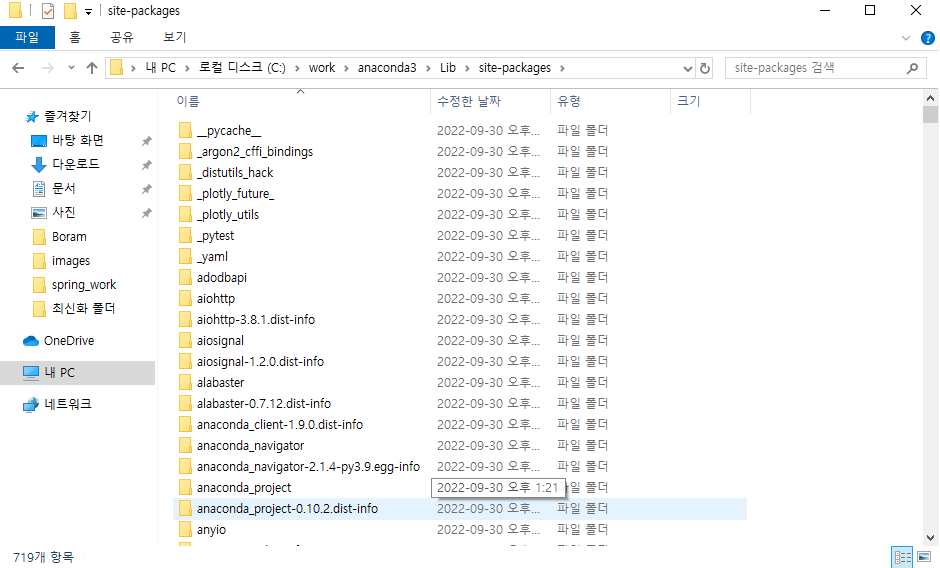
Task: Click the OneDrive cloud icon
Action: [x=31, y=341]
